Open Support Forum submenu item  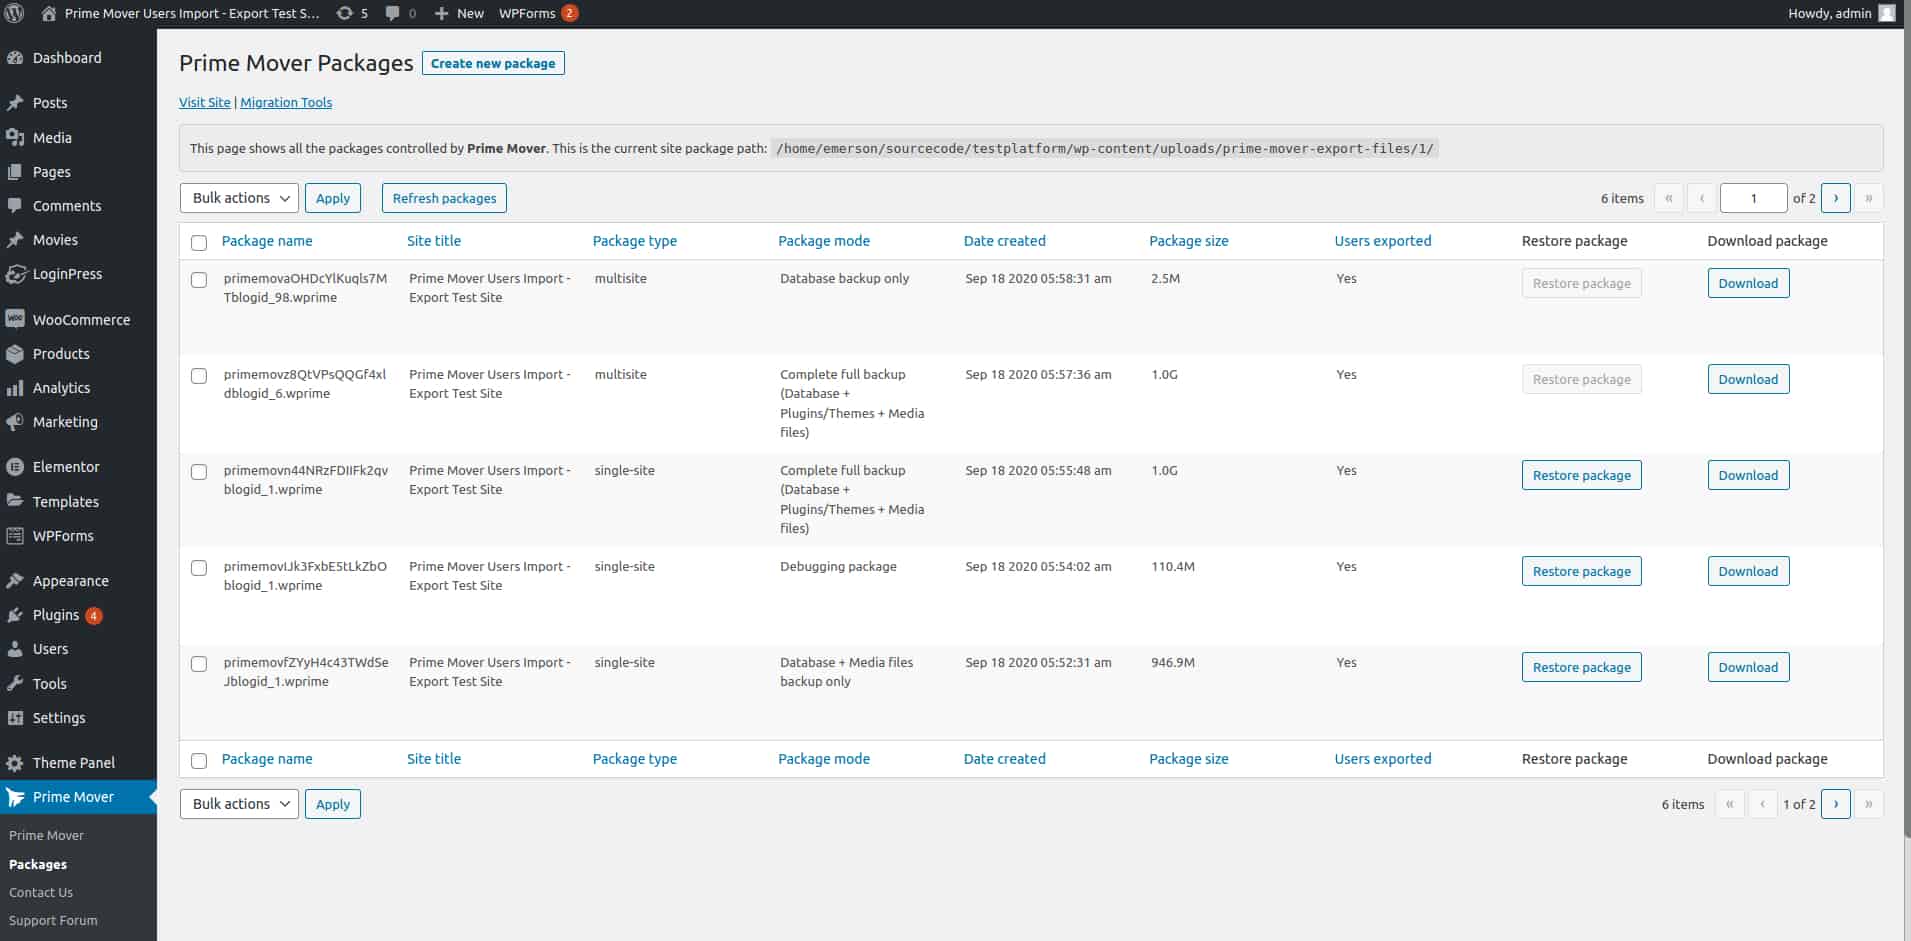(x=53, y=920)
